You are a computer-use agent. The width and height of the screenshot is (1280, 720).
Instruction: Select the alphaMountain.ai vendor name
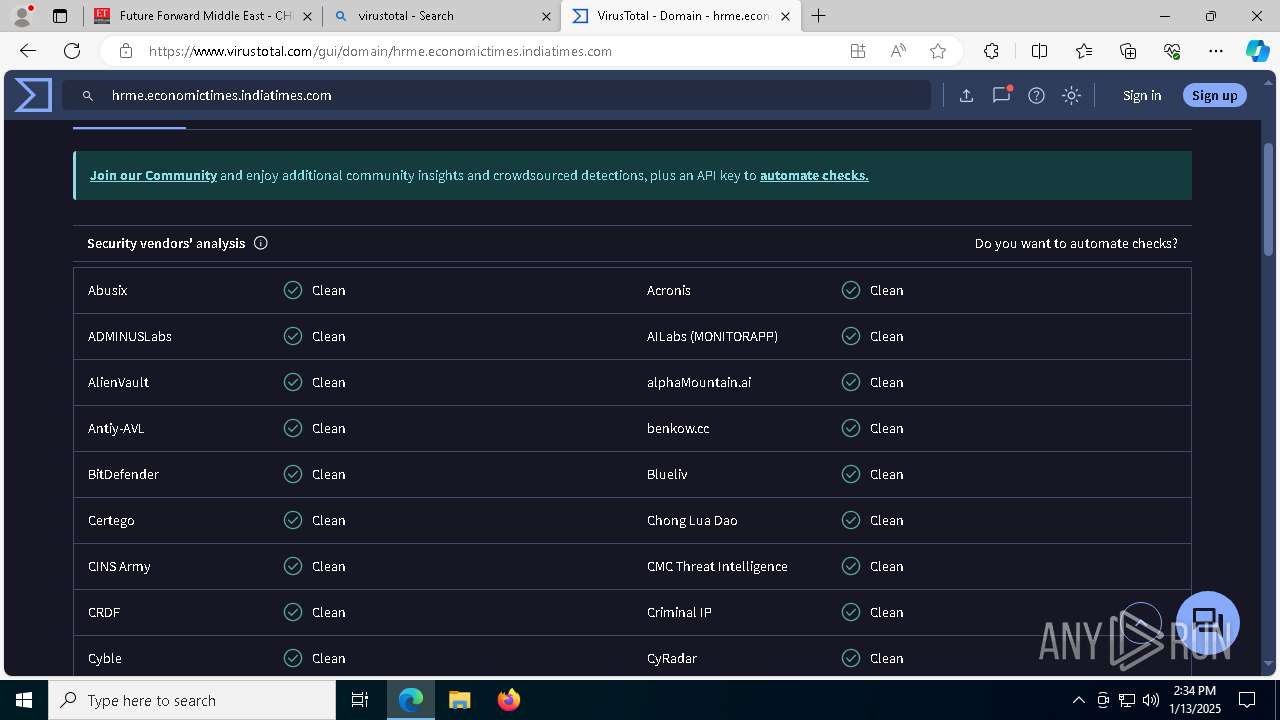point(699,382)
